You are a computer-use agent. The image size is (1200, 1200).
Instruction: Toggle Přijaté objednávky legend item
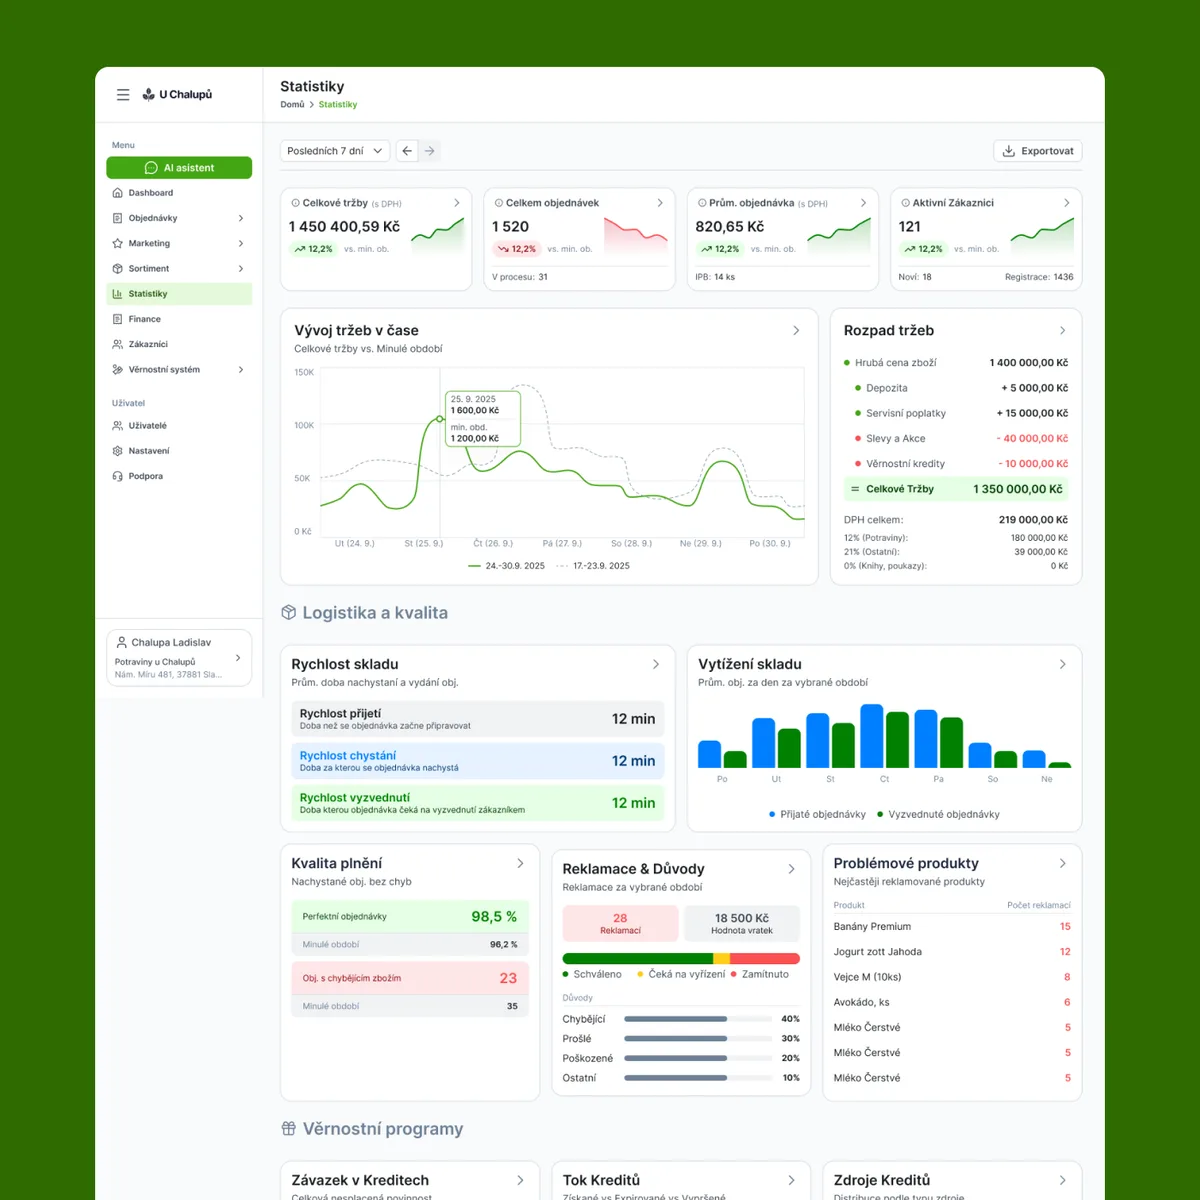coord(817,814)
